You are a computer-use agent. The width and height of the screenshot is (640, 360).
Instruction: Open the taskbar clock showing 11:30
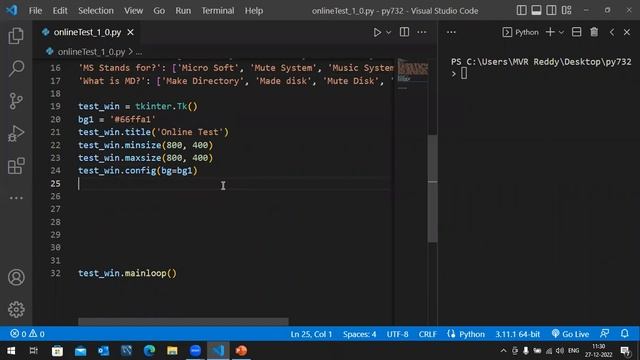coord(598,351)
